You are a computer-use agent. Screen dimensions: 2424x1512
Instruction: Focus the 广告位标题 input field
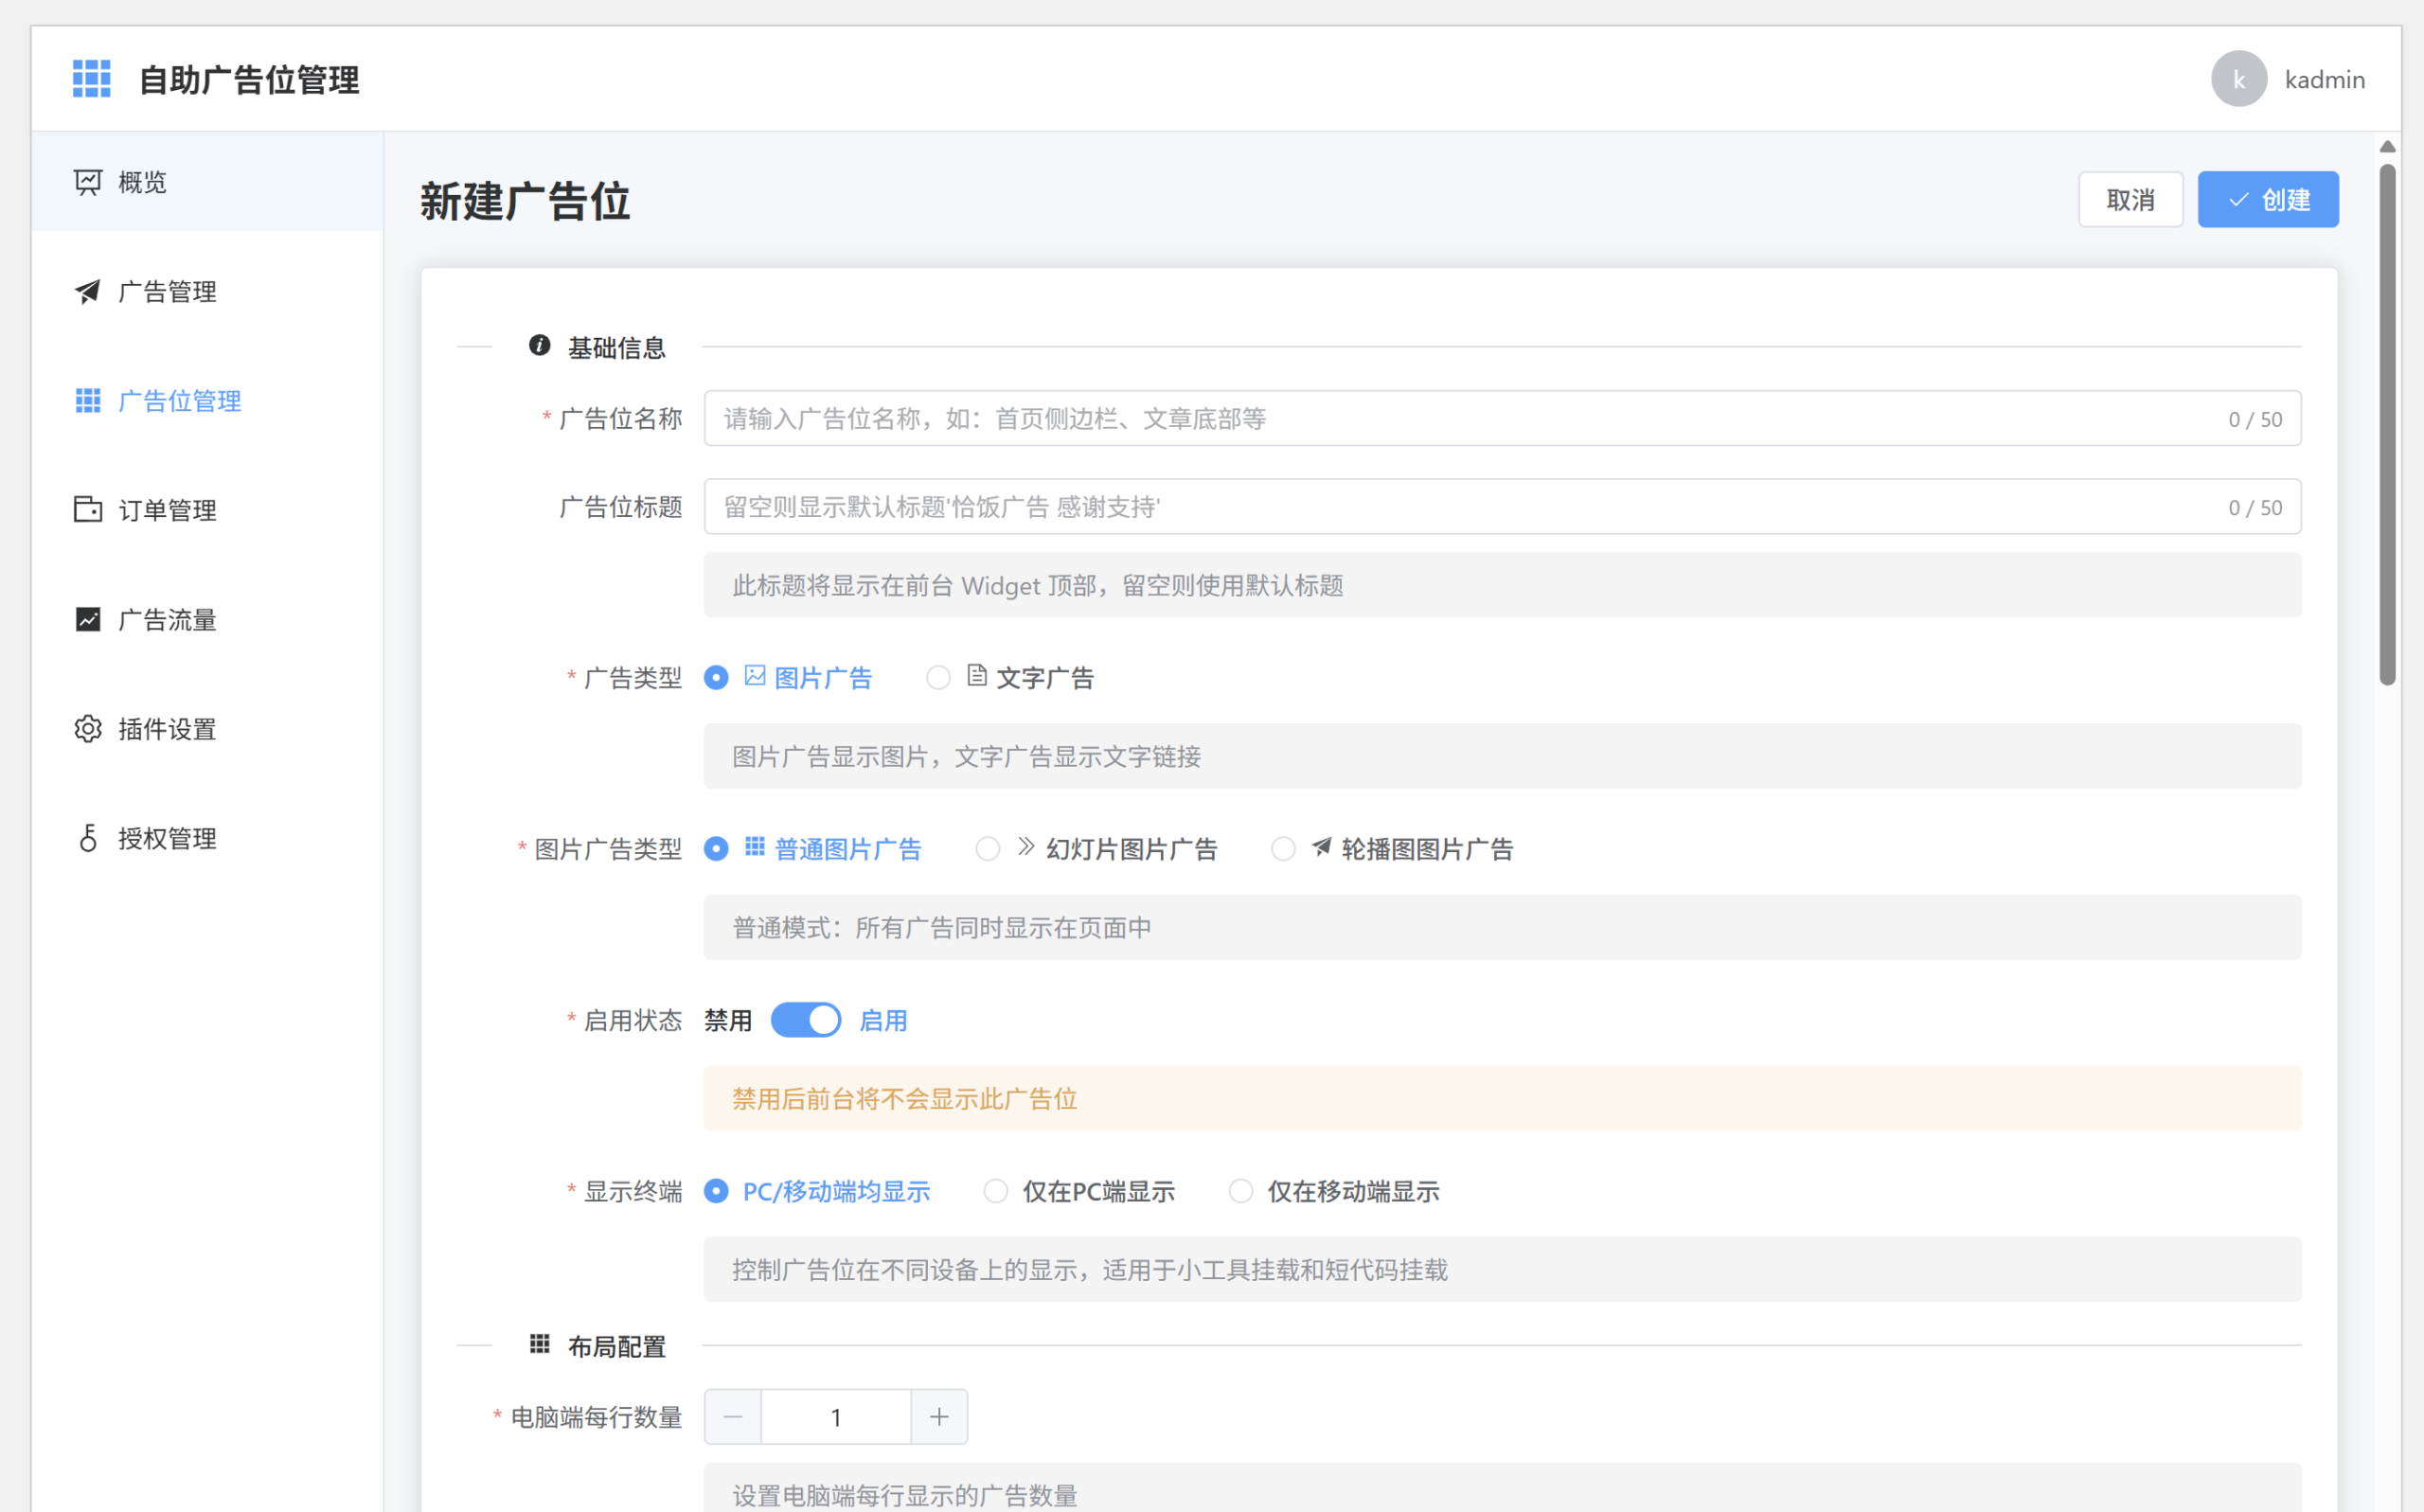(1502, 506)
